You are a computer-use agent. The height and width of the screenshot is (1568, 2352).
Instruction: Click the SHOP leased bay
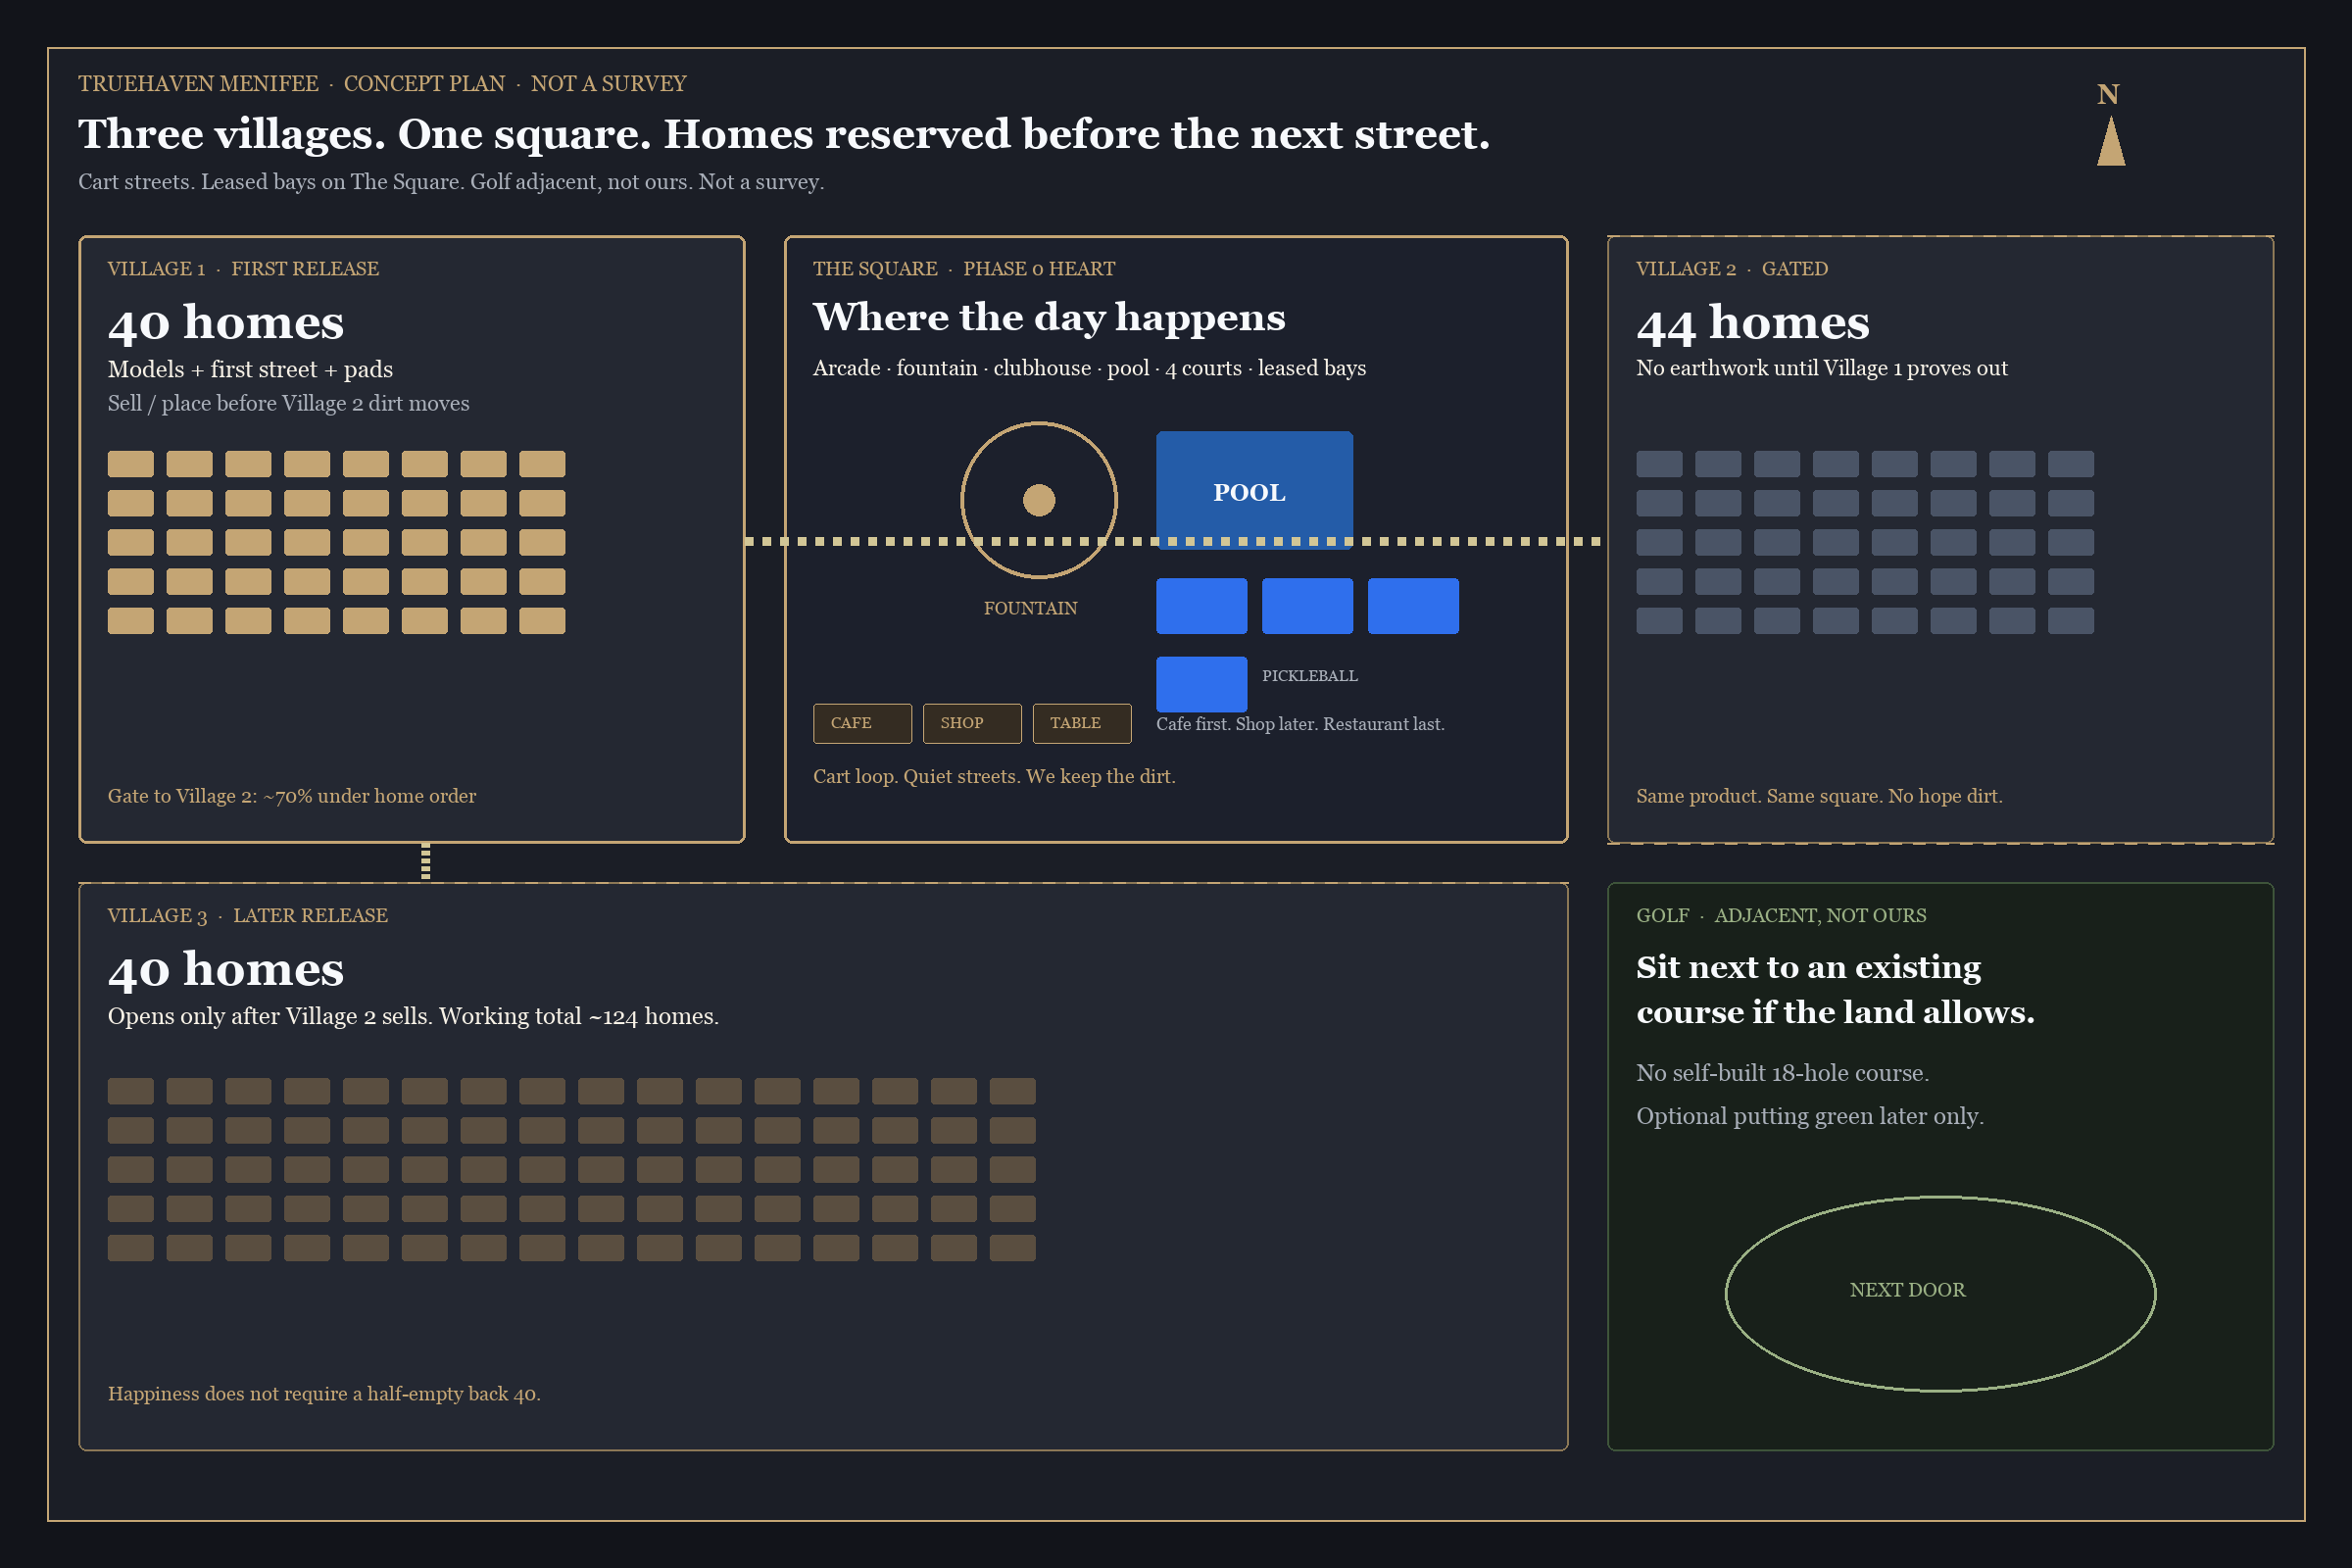click(x=972, y=723)
